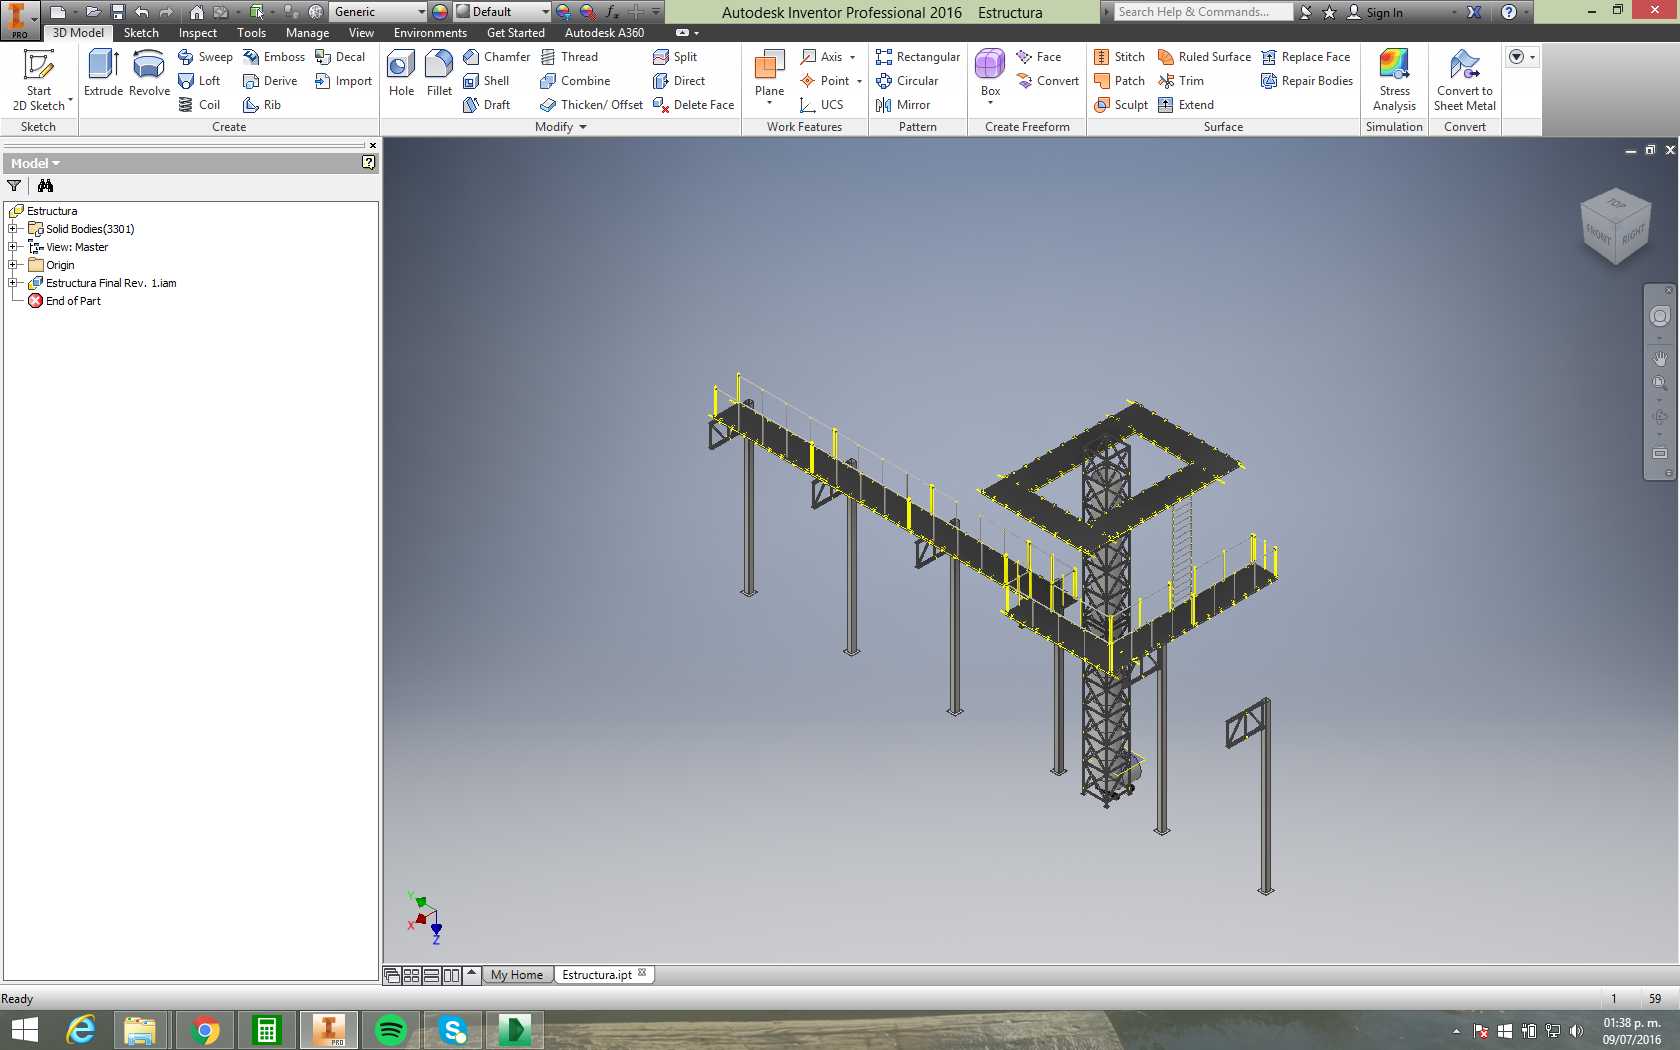Select the Coil tool

199,105
